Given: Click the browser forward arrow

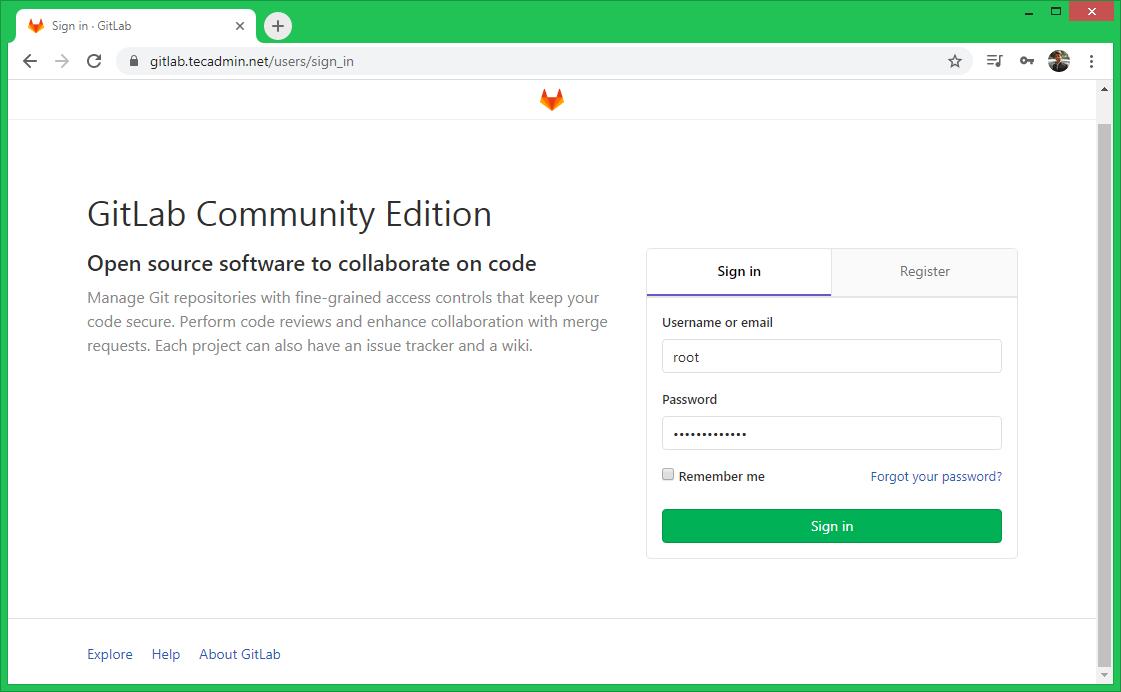Looking at the screenshot, I should (62, 61).
